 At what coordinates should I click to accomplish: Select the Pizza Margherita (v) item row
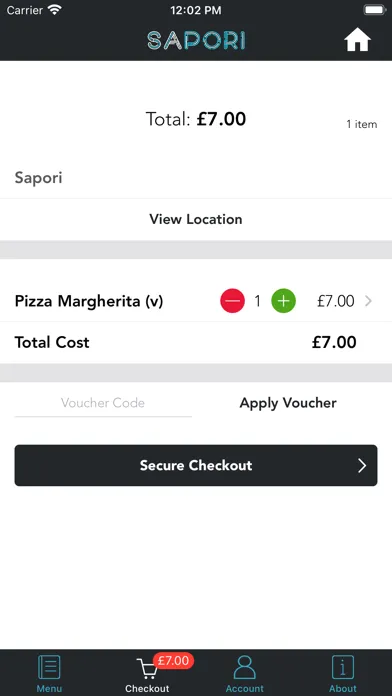click(196, 301)
